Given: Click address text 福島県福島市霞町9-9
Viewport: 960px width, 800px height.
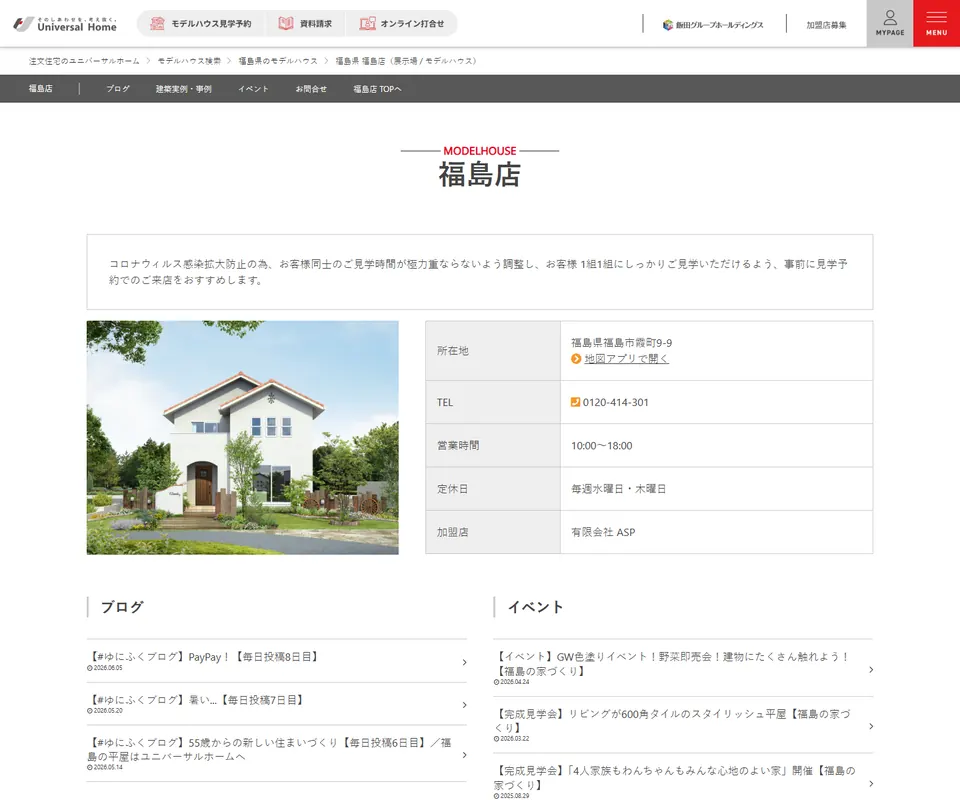Looking at the screenshot, I should click(x=621, y=343).
